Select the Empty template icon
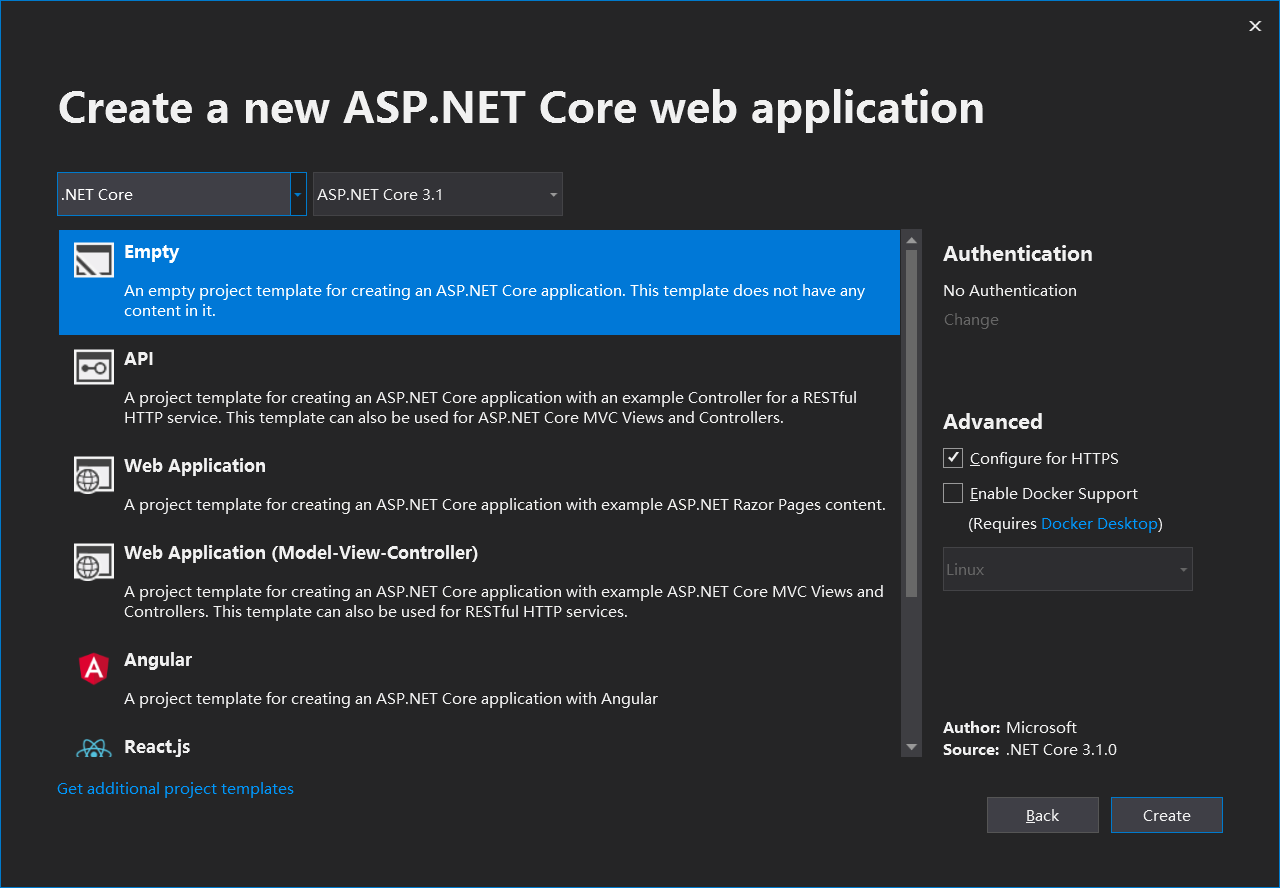 (x=94, y=261)
